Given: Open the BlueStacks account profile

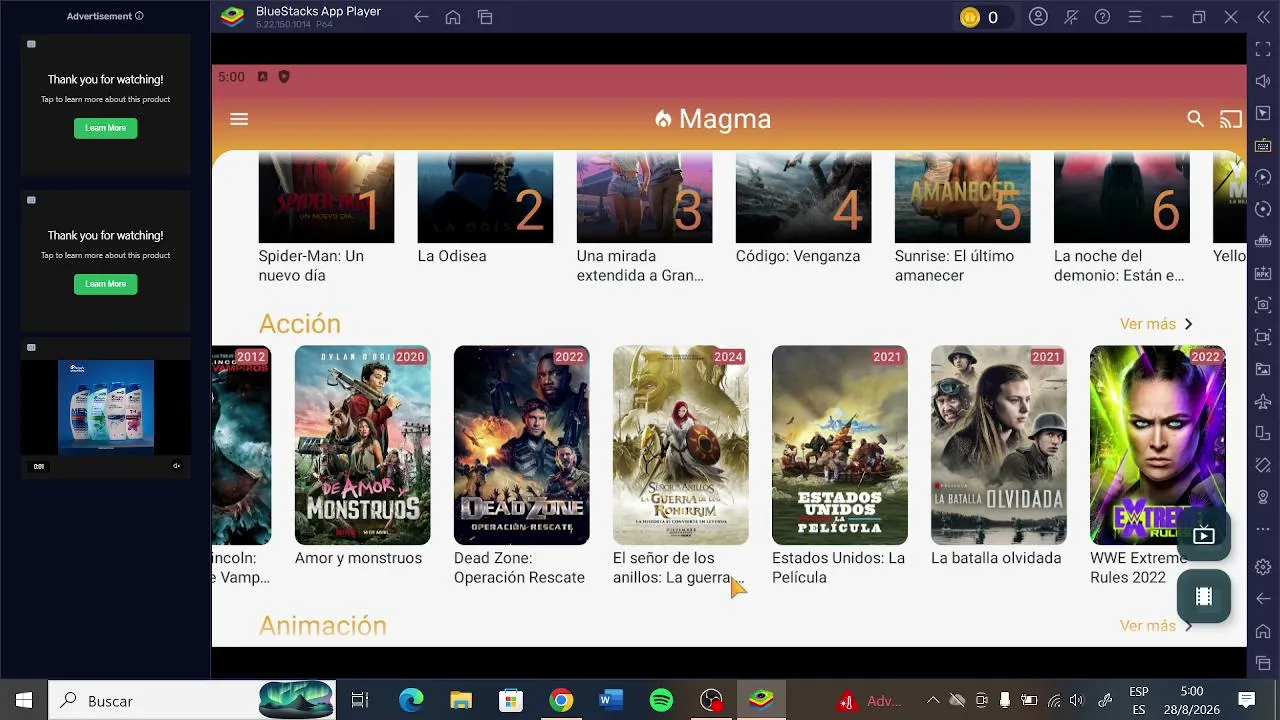Looking at the screenshot, I should [x=1038, y=17].
